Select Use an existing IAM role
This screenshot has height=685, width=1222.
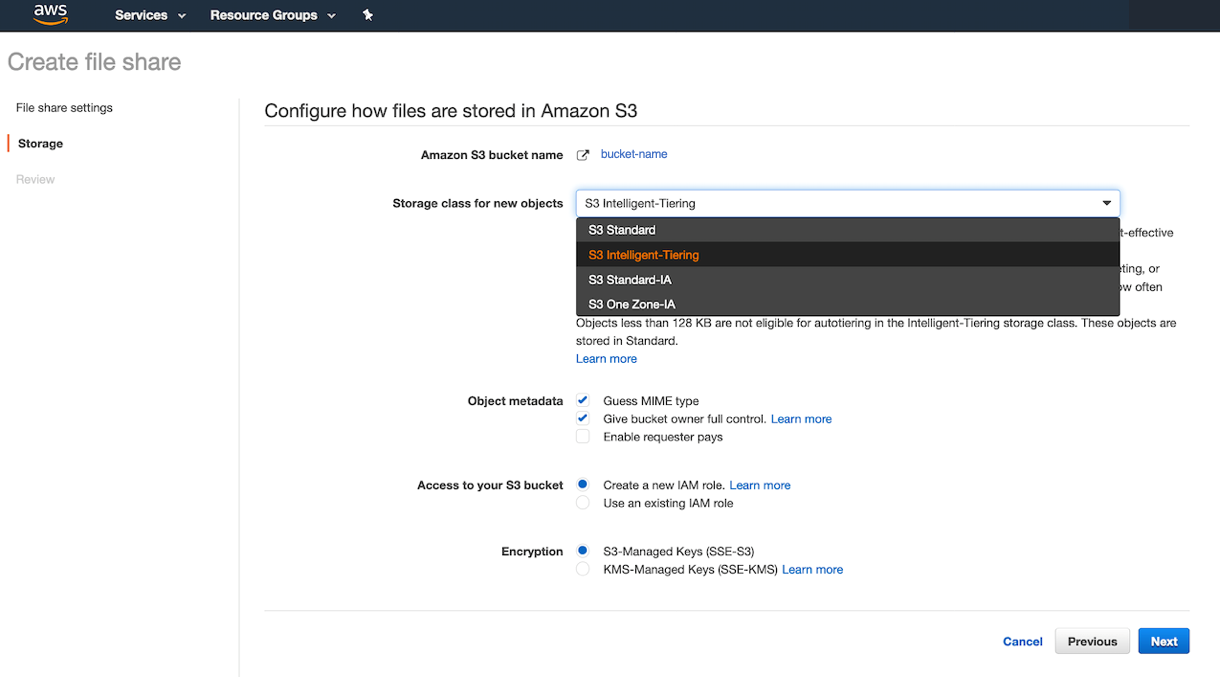pyautogui.click(x=583, y=502)
